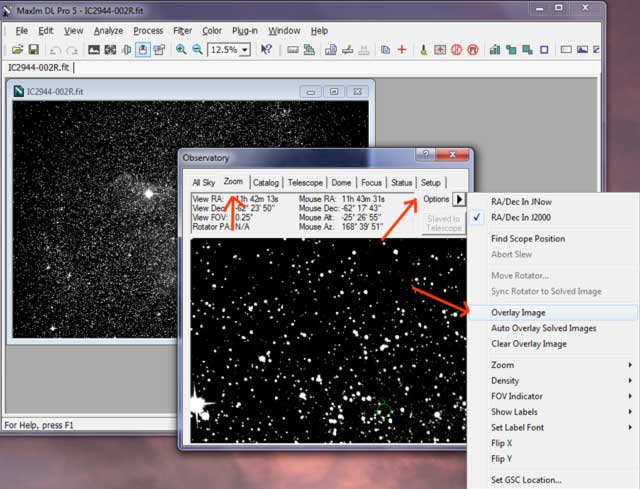Image resolution: width=640 pixels, height=489 pixels.
Task: Click the red crosshair toolbar icon
Action: [x=402, y=49]
